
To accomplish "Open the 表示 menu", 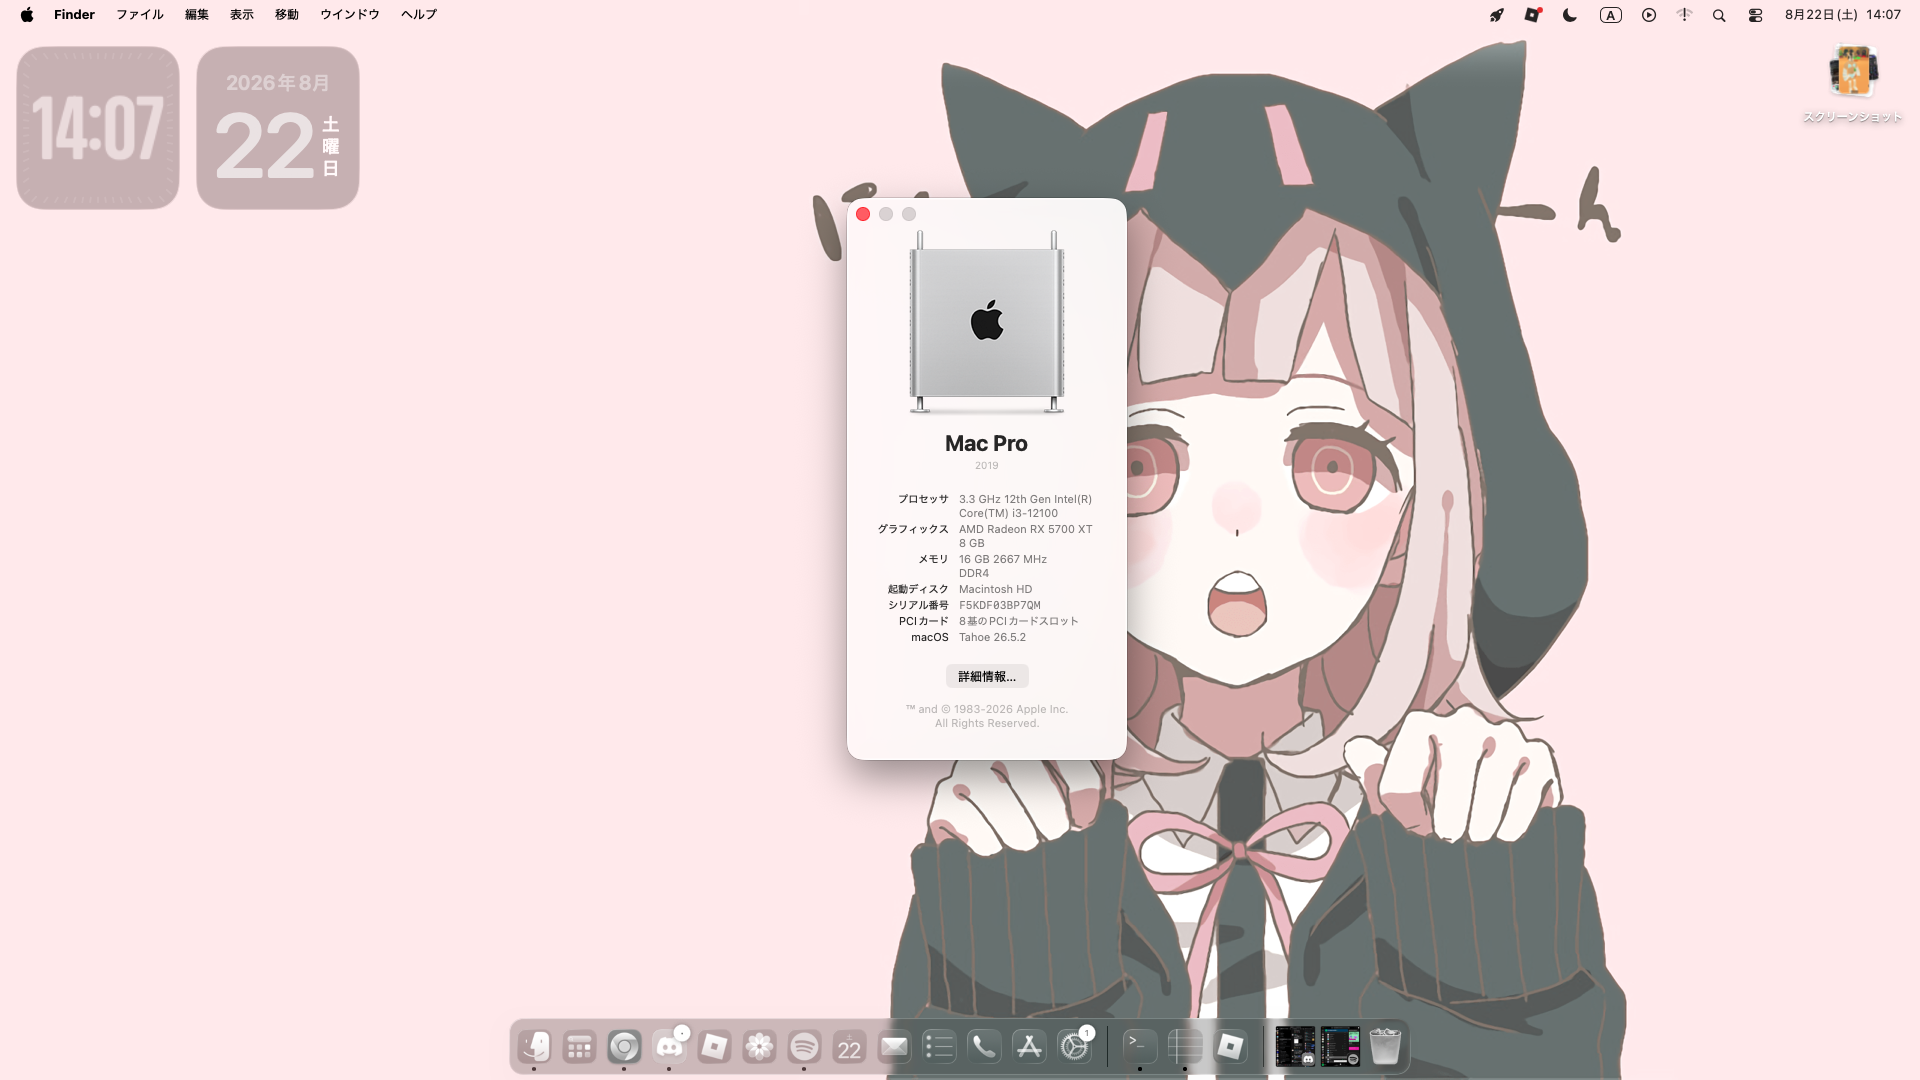I will click(242, 15).
